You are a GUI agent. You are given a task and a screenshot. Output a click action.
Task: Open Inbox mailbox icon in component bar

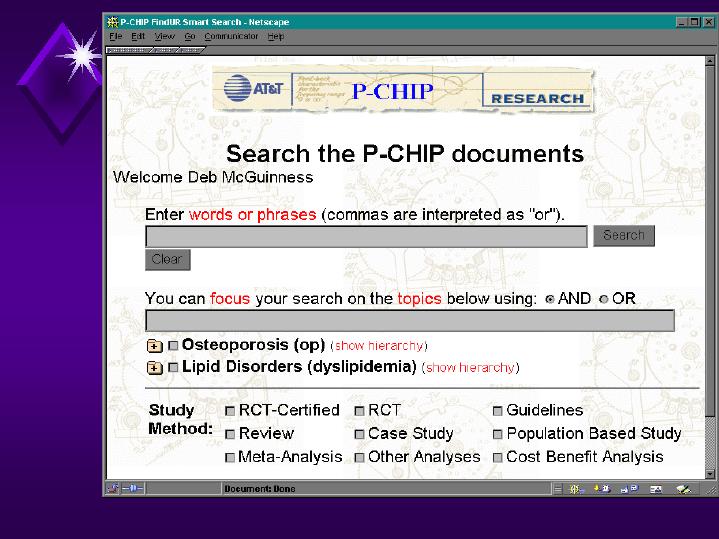602,489
